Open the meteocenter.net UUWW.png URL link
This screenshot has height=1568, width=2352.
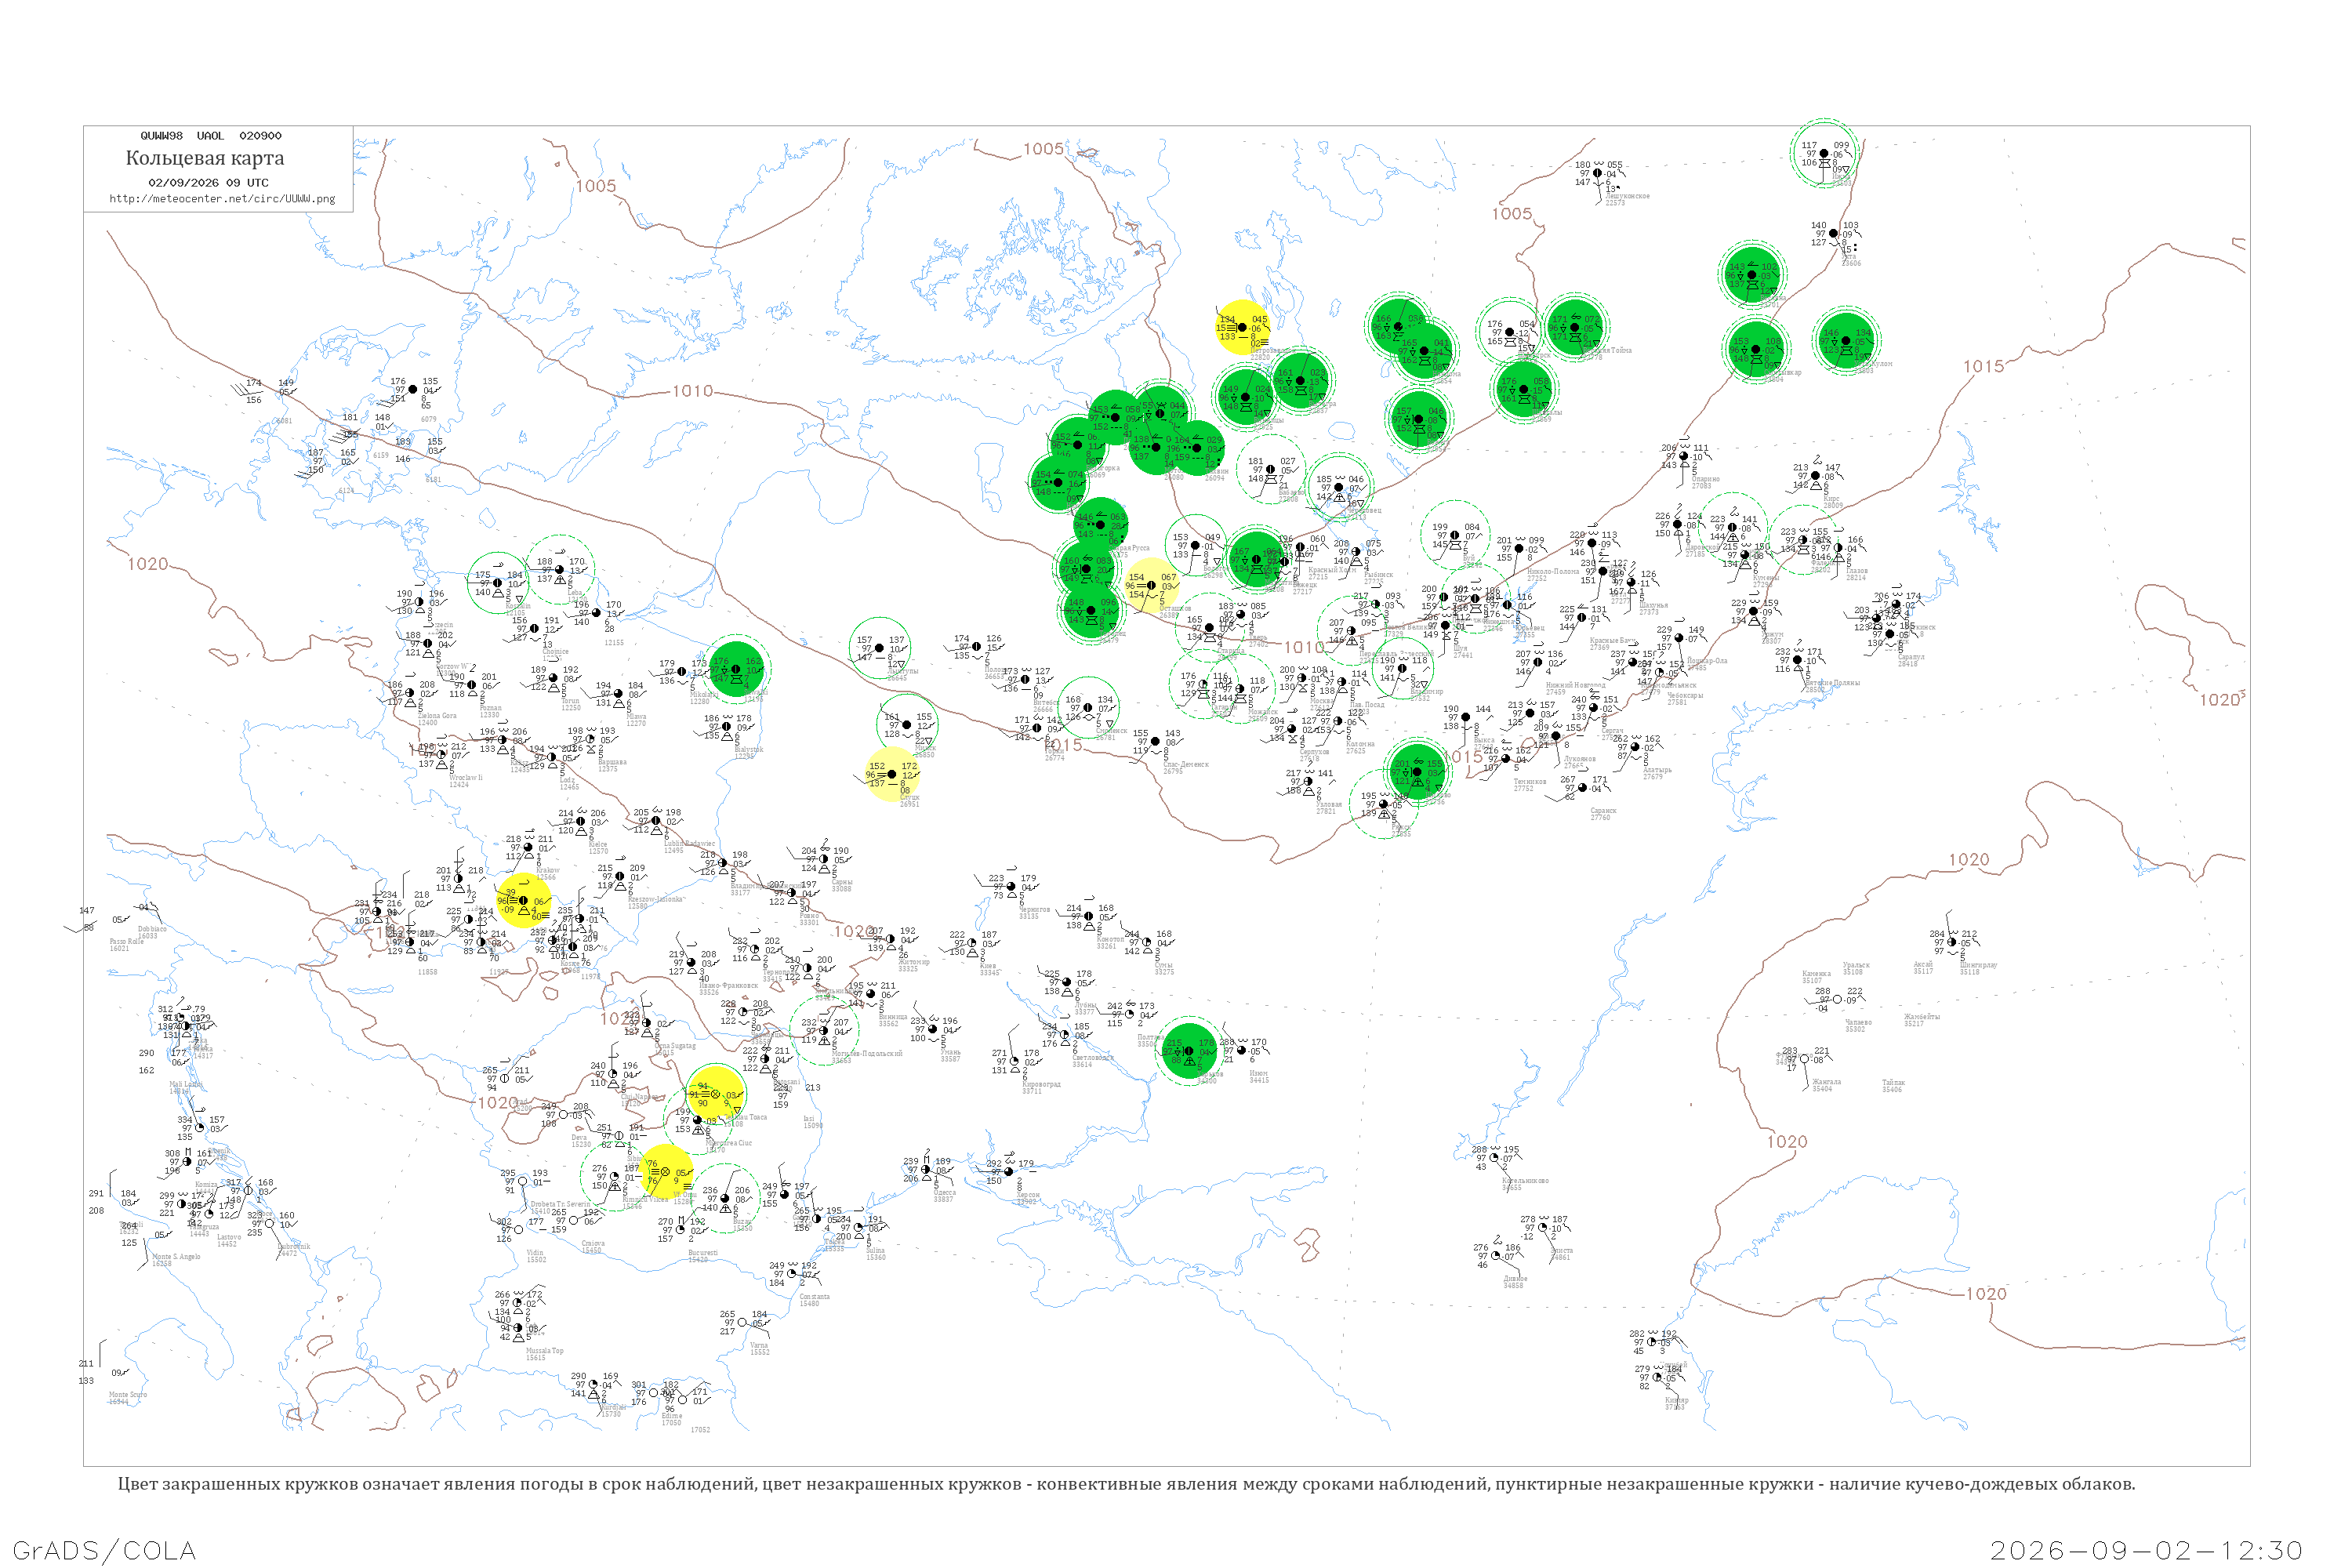click(x=222, y=199)
